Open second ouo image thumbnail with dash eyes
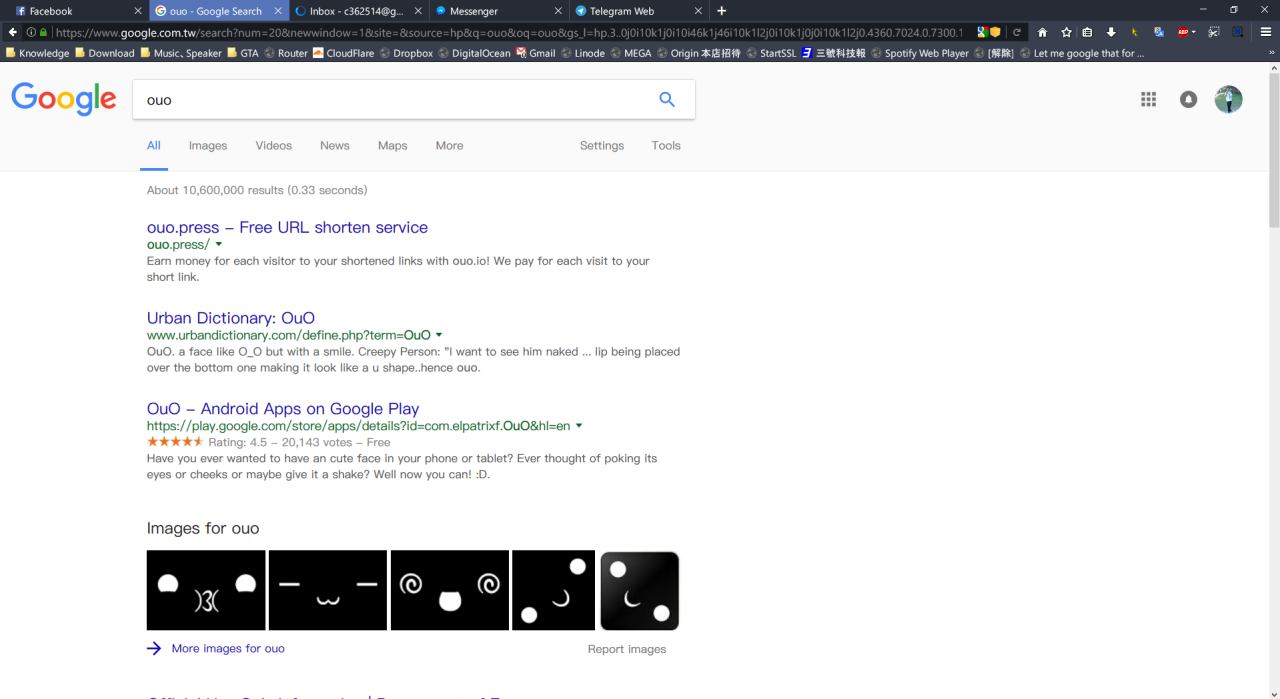 [x=328, y=590]
